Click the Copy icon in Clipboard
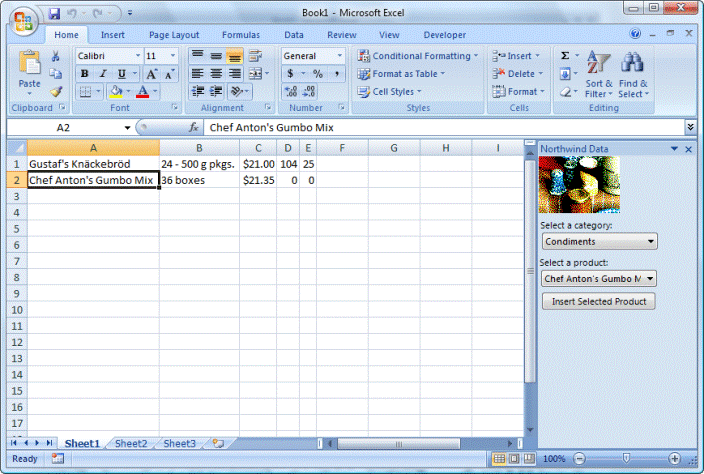The image size is (704, 474). tap(56, 74)
